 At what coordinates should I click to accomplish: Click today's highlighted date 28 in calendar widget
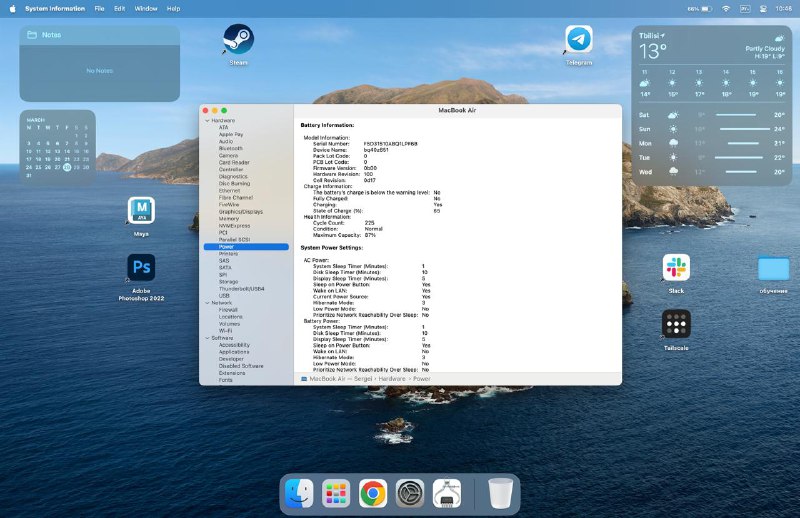pyautogui.click(x=67, y=167)
